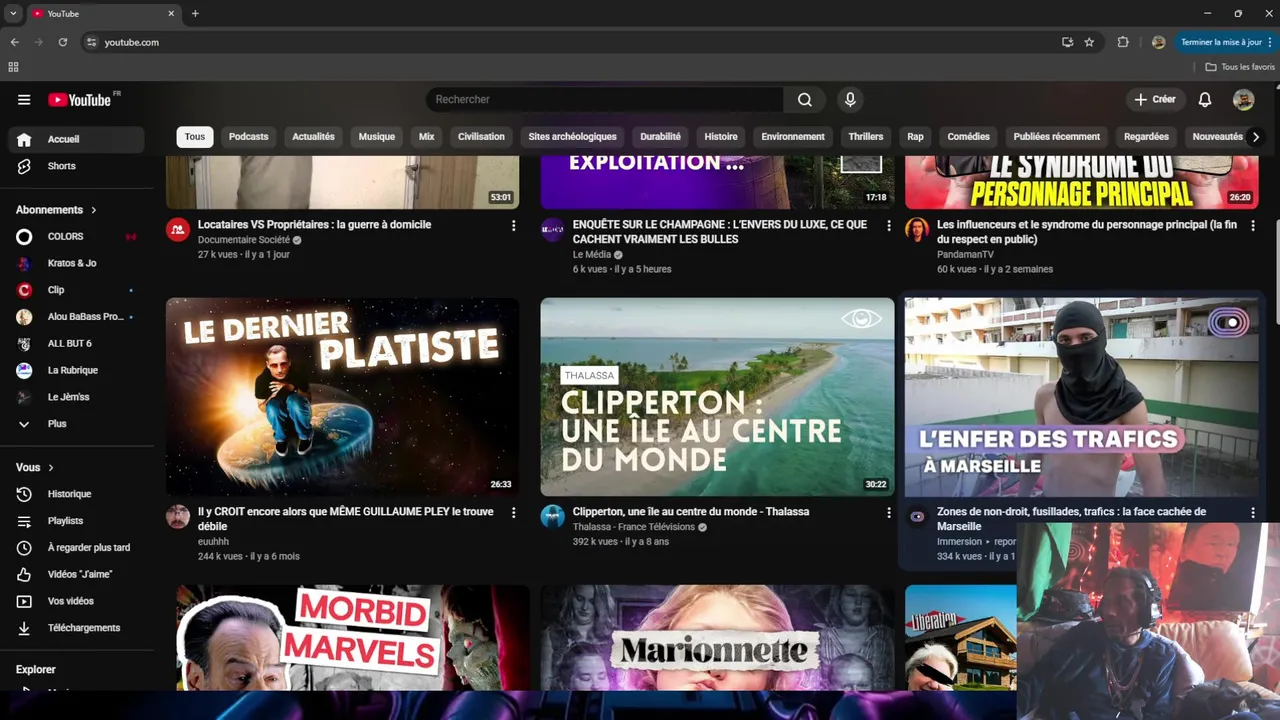Open the account avatar menu
The image size is (1280, 720).
[x=1243, y=99]
